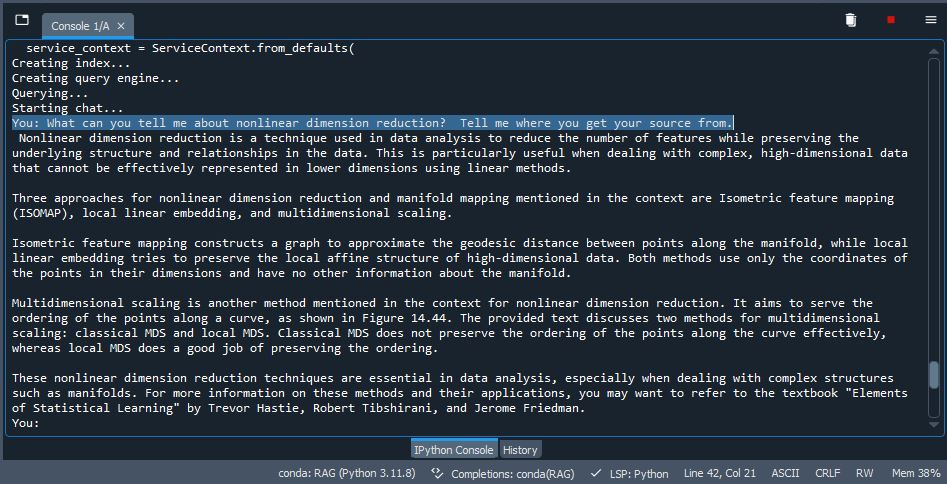This screenshot has height=484, width=947.
Task: Click the trash icon to remove variables
Action: (850, 20)
